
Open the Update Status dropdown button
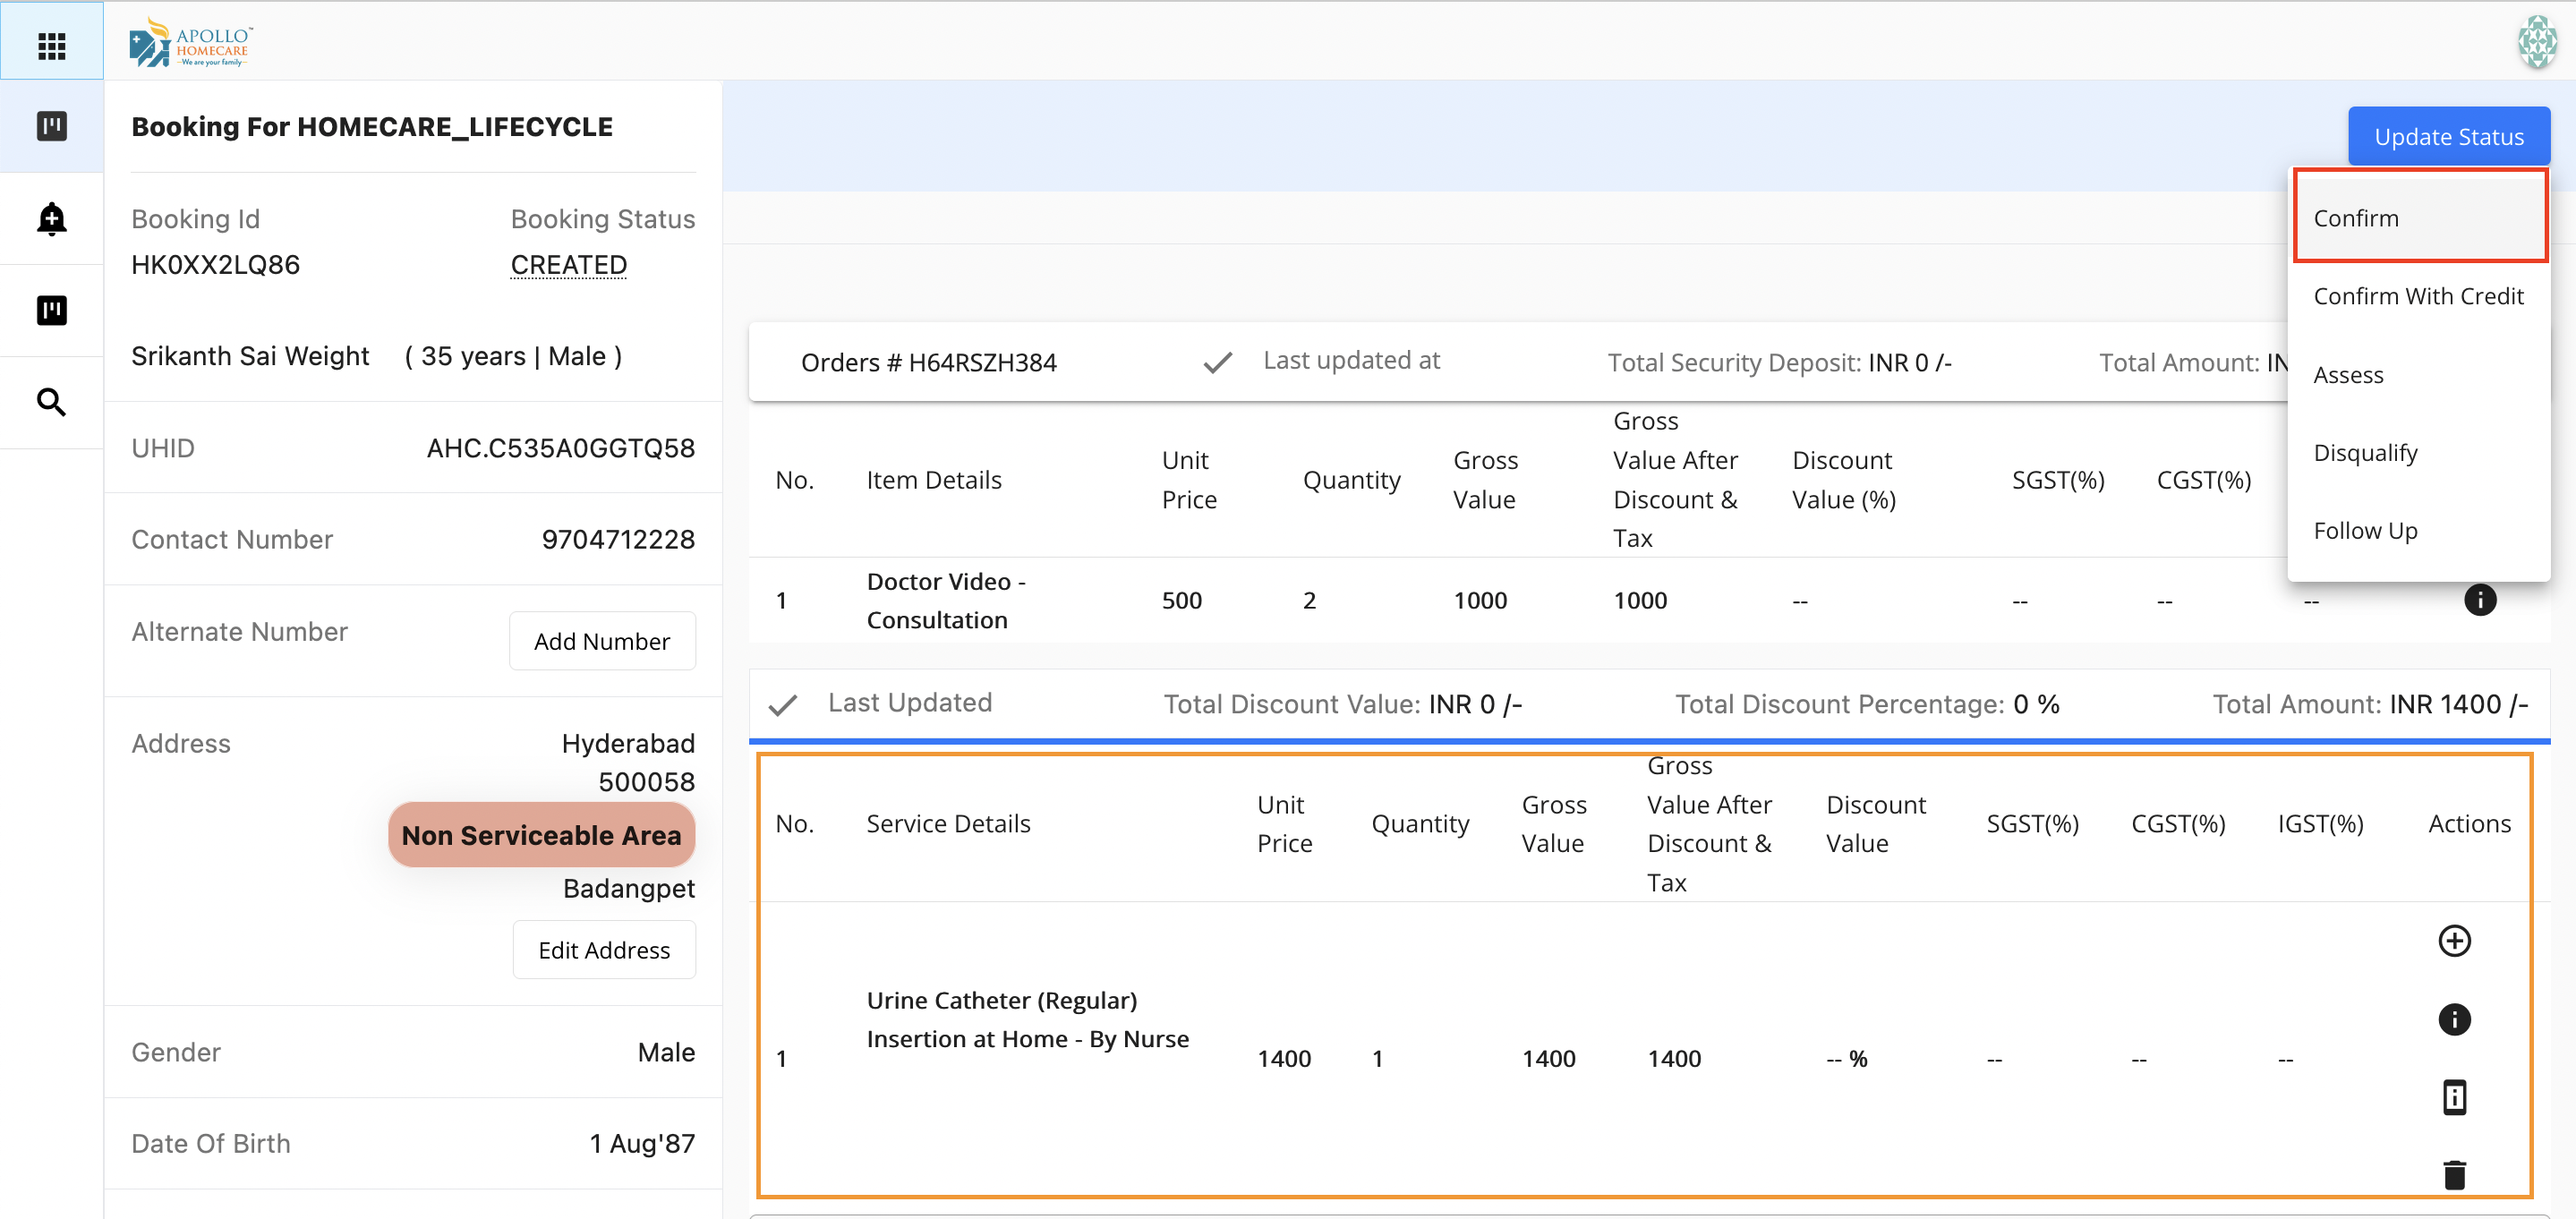tap(2448, 137)
